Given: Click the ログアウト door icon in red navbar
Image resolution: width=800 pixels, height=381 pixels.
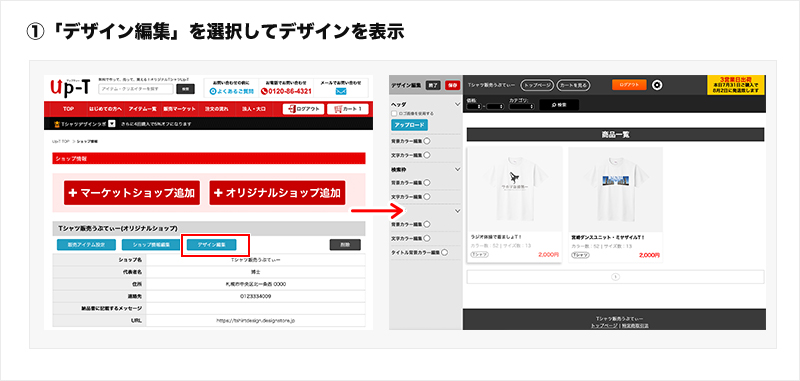Looking at the screenshot, I should (292, 109).
